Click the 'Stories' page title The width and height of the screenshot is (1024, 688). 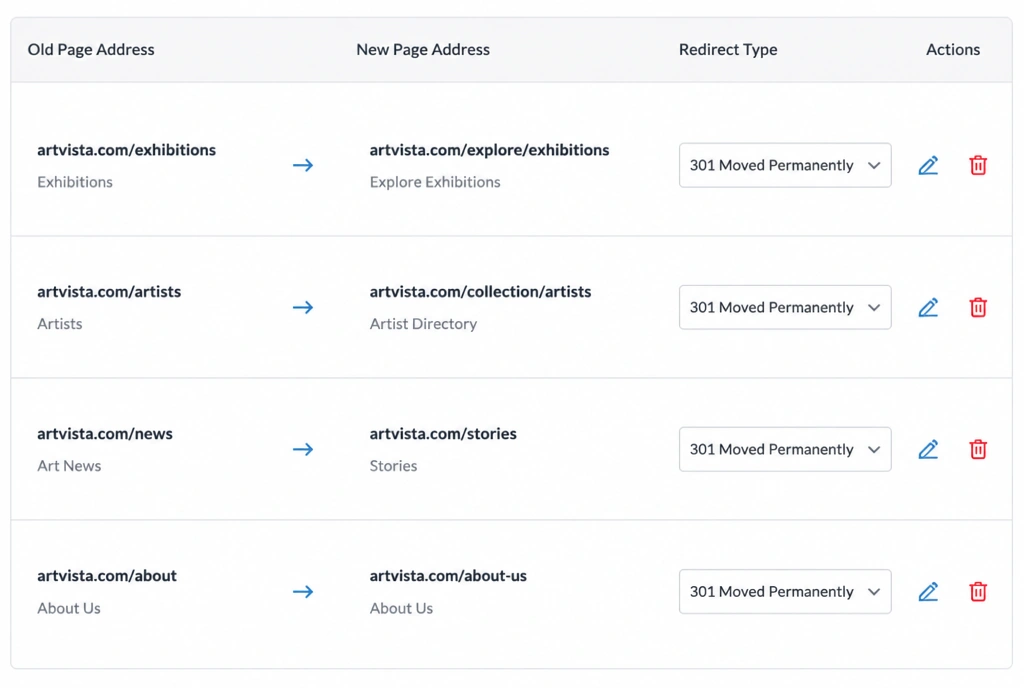click(x=393, y=466)
